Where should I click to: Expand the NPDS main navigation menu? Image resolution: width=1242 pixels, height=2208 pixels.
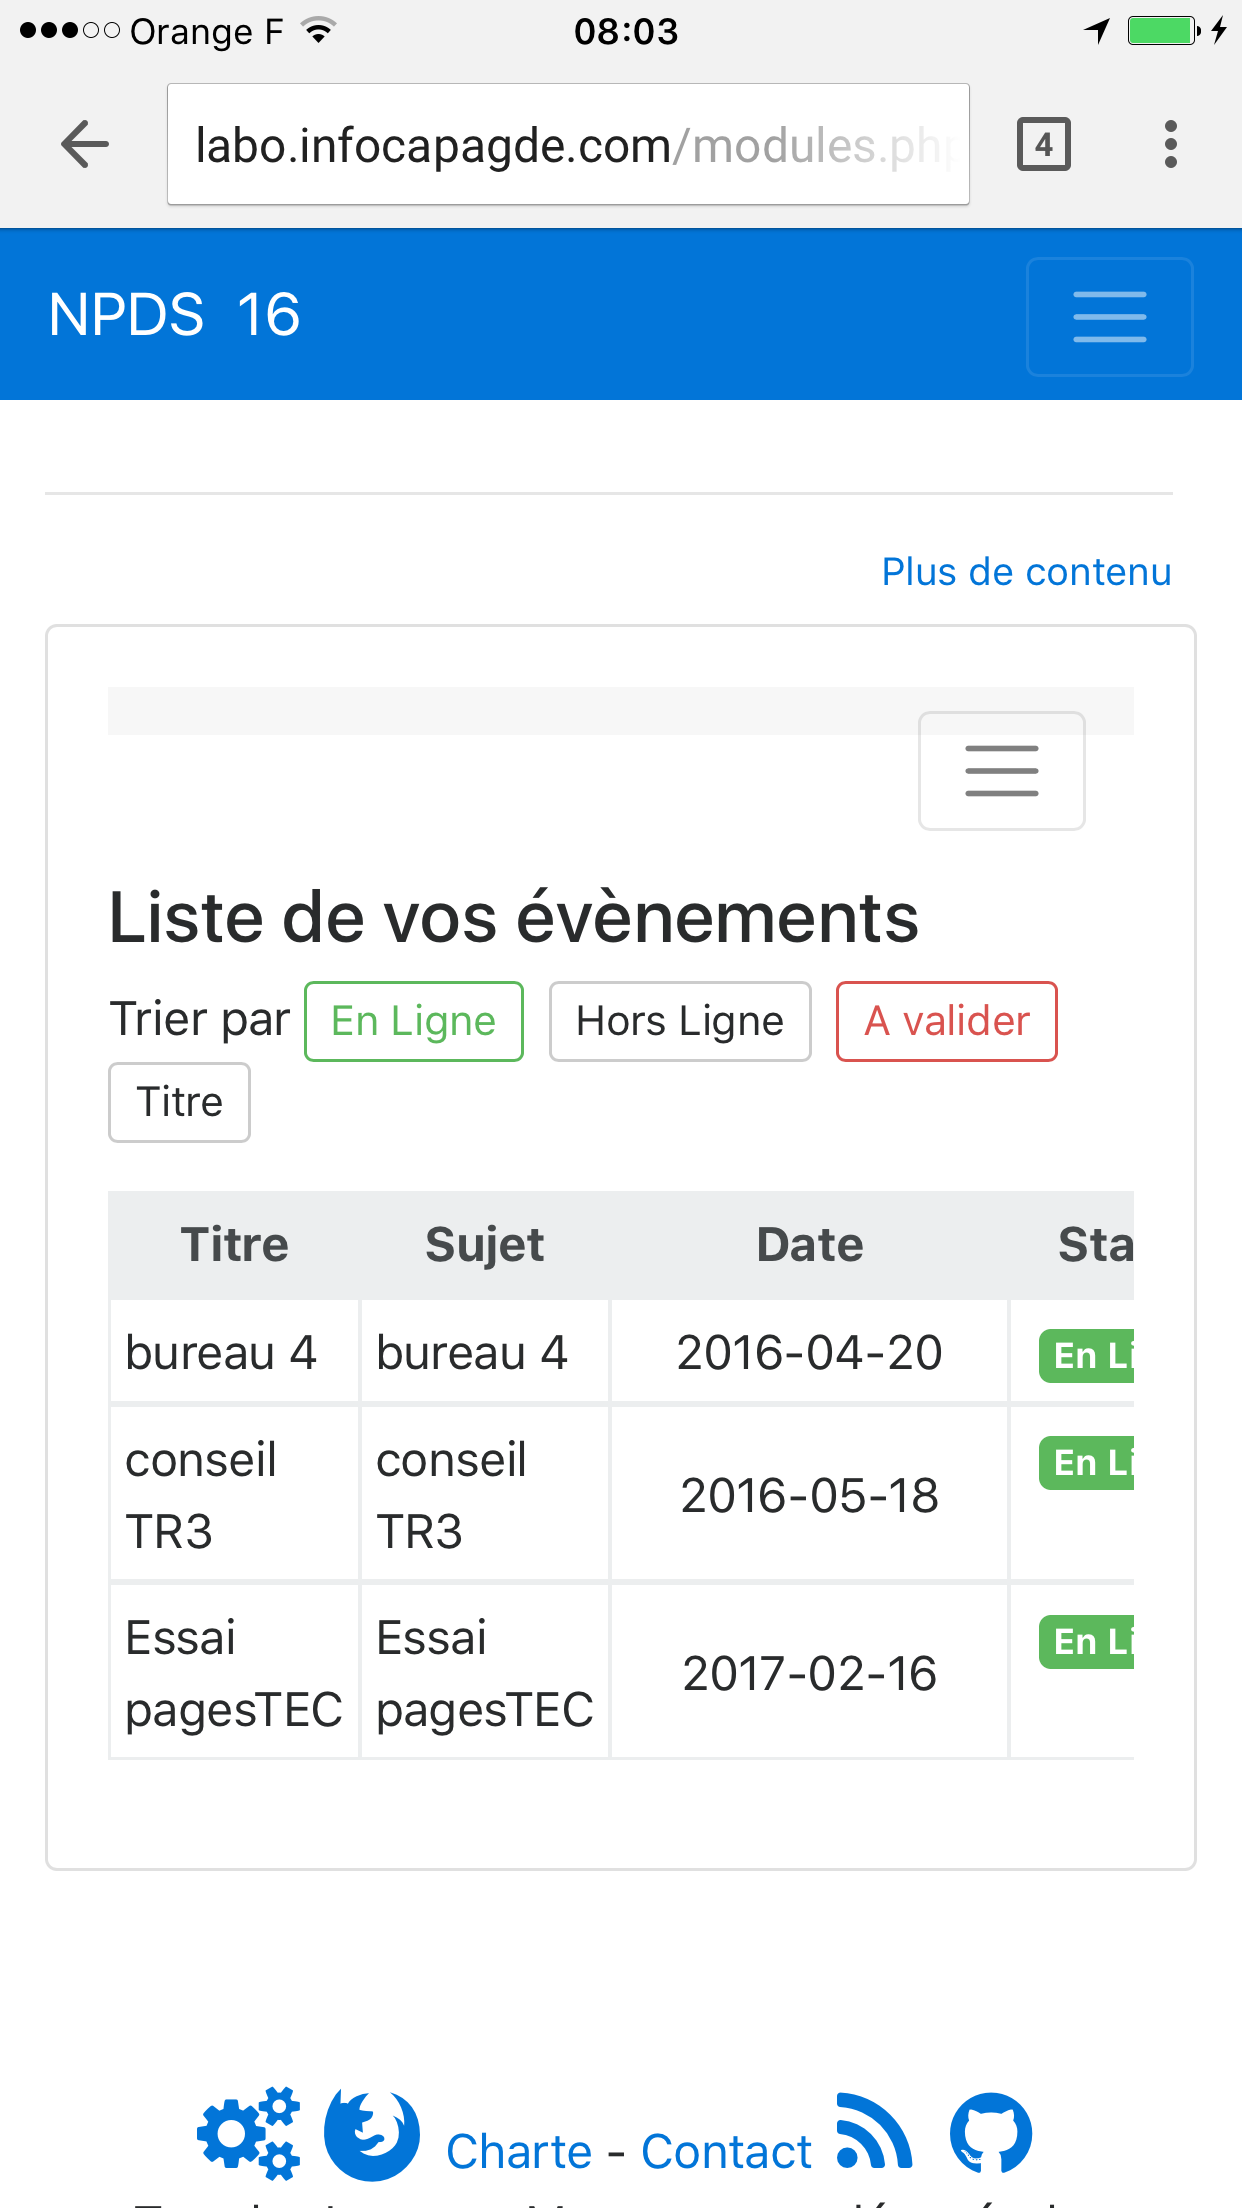point(1109,317)
